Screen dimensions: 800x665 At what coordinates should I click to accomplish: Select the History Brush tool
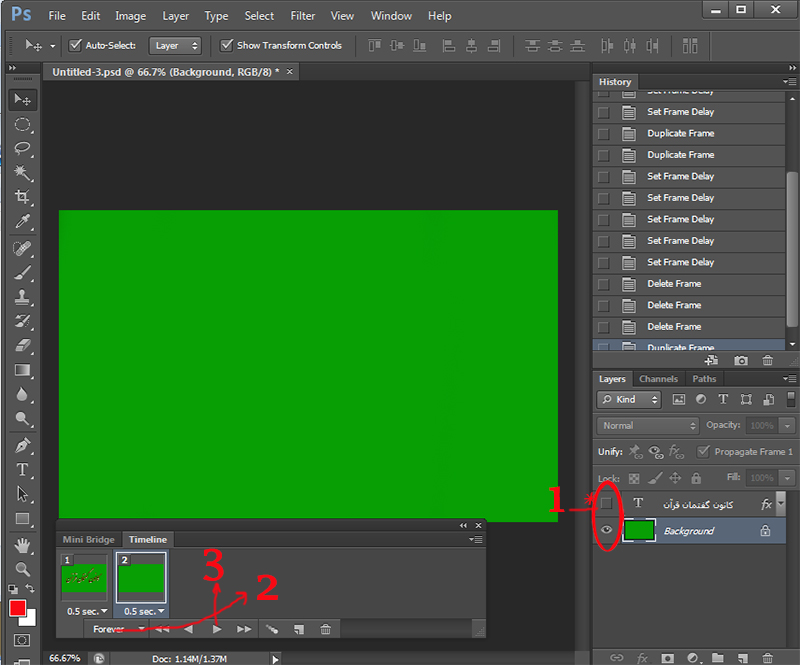click(22, 321)
